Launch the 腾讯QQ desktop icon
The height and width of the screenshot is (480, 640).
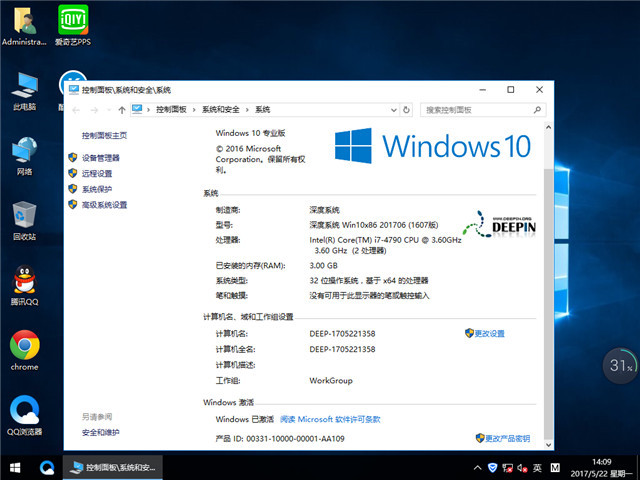[x=24, y=286]
